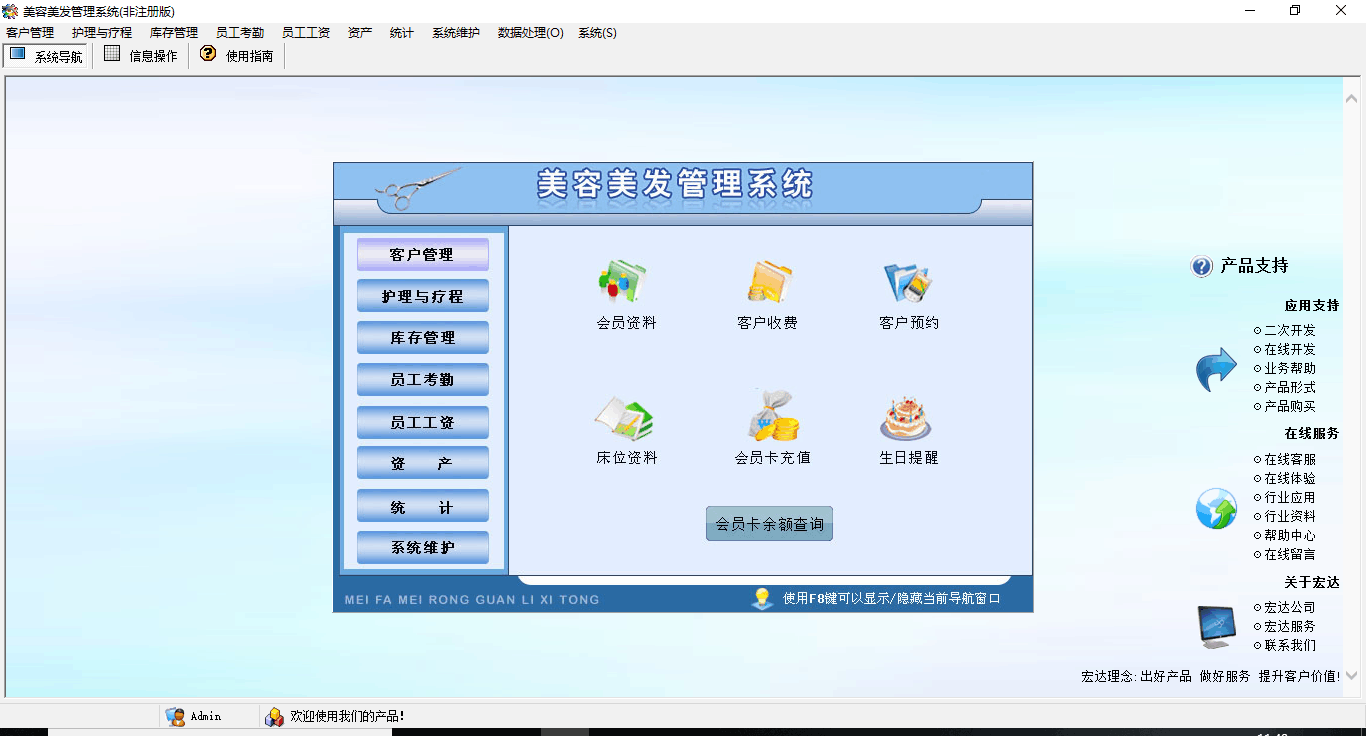Select 资产 in the navigation sidebar
The width and height of the screenshot is (1366, 736).
(x=423, y=463)
